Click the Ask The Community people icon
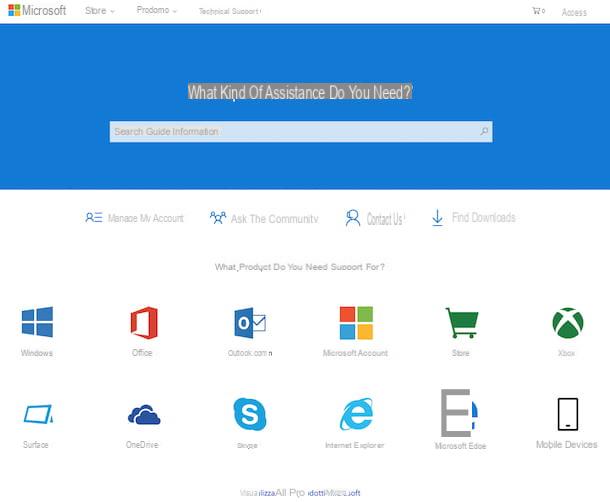The width and height of the screenshot is (610, 502). click(218, 218)
